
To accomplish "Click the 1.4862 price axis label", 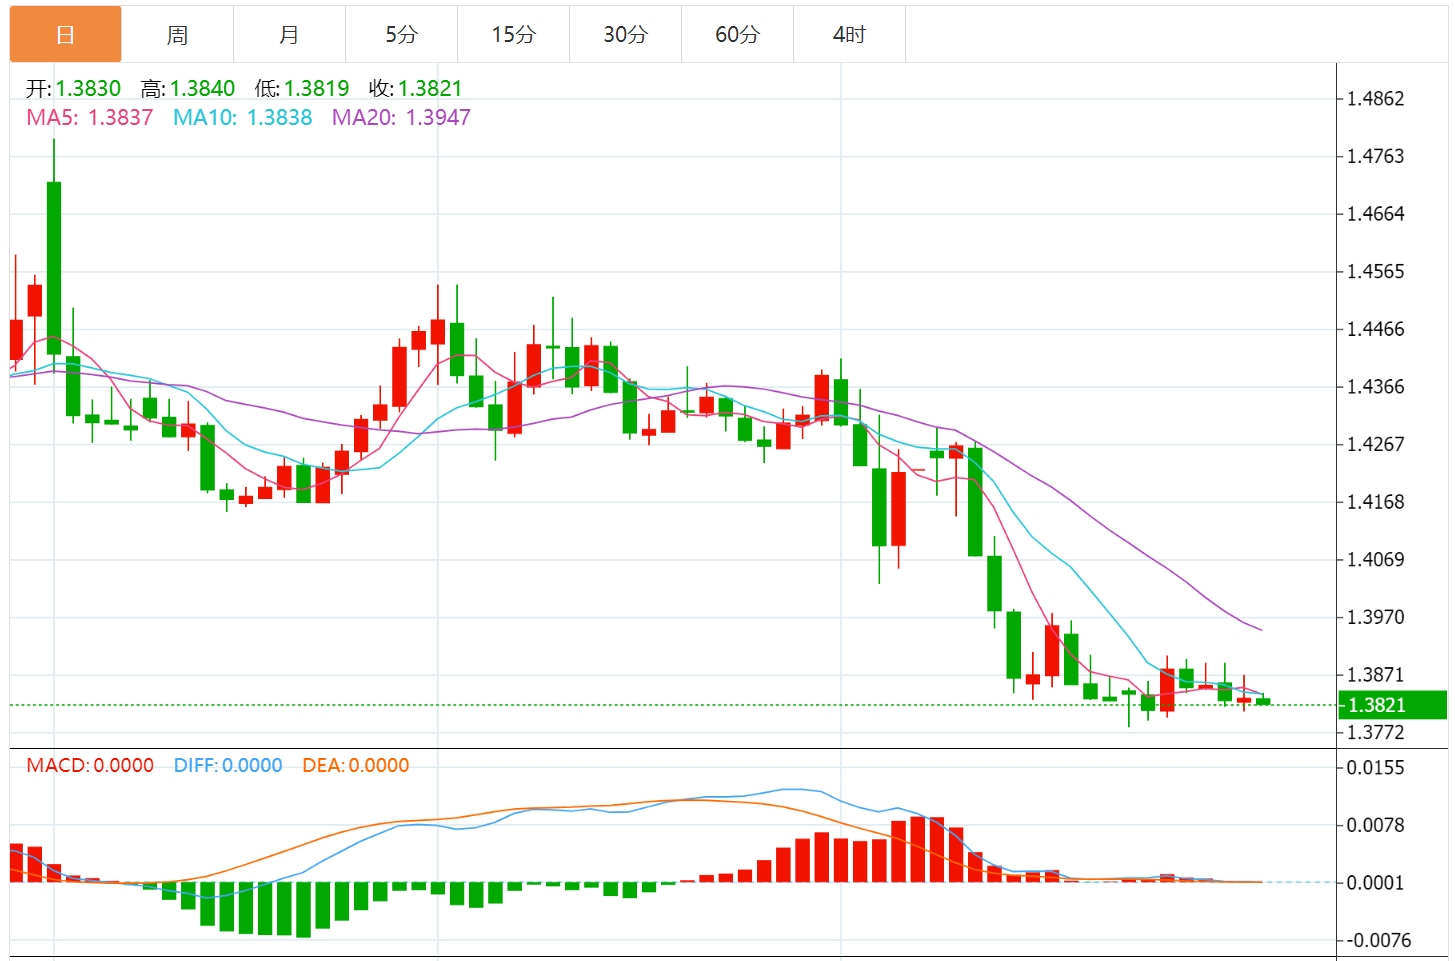I will [x=1376, y=99].
